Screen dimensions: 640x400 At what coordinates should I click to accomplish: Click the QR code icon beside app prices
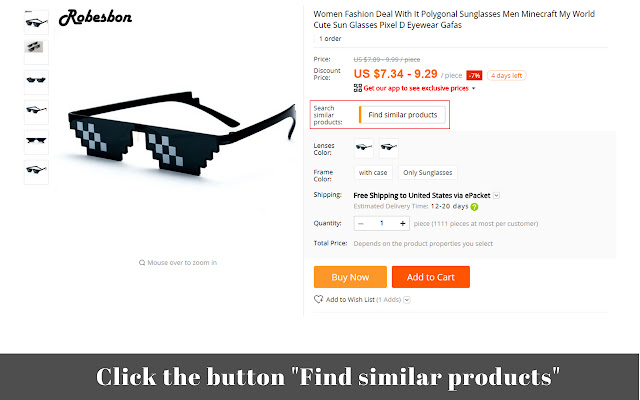(x=358, y=88)
